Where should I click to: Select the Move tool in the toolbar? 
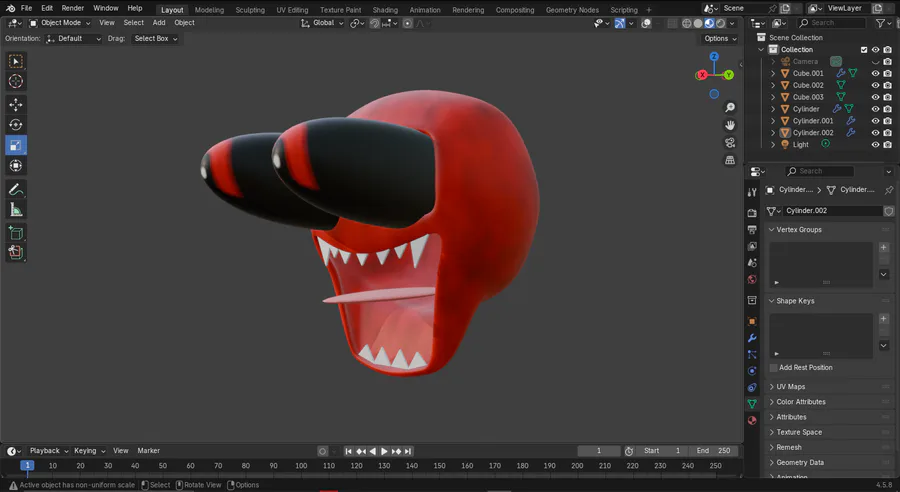pos(16,104)
